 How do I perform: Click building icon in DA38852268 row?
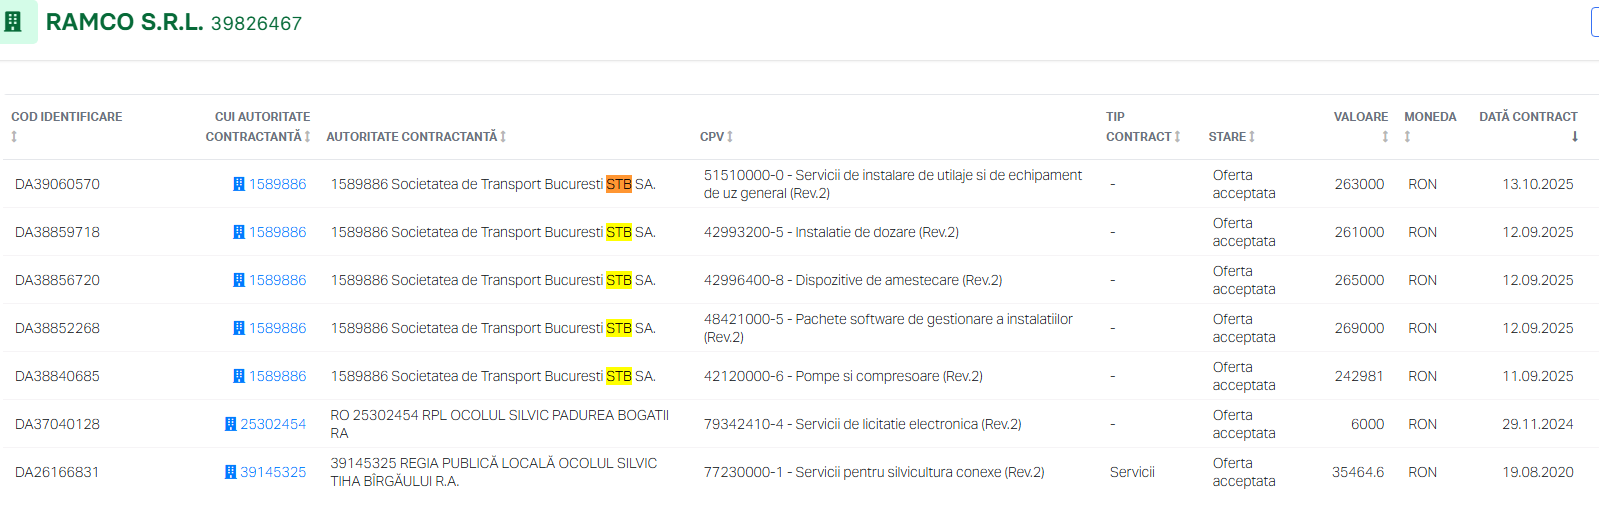tap(239, 328)
